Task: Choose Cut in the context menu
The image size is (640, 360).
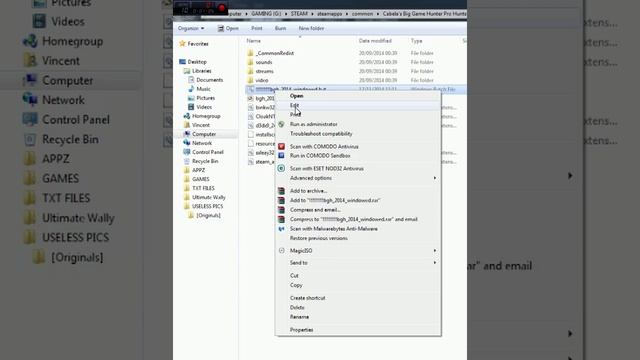Action: (294, 276)
